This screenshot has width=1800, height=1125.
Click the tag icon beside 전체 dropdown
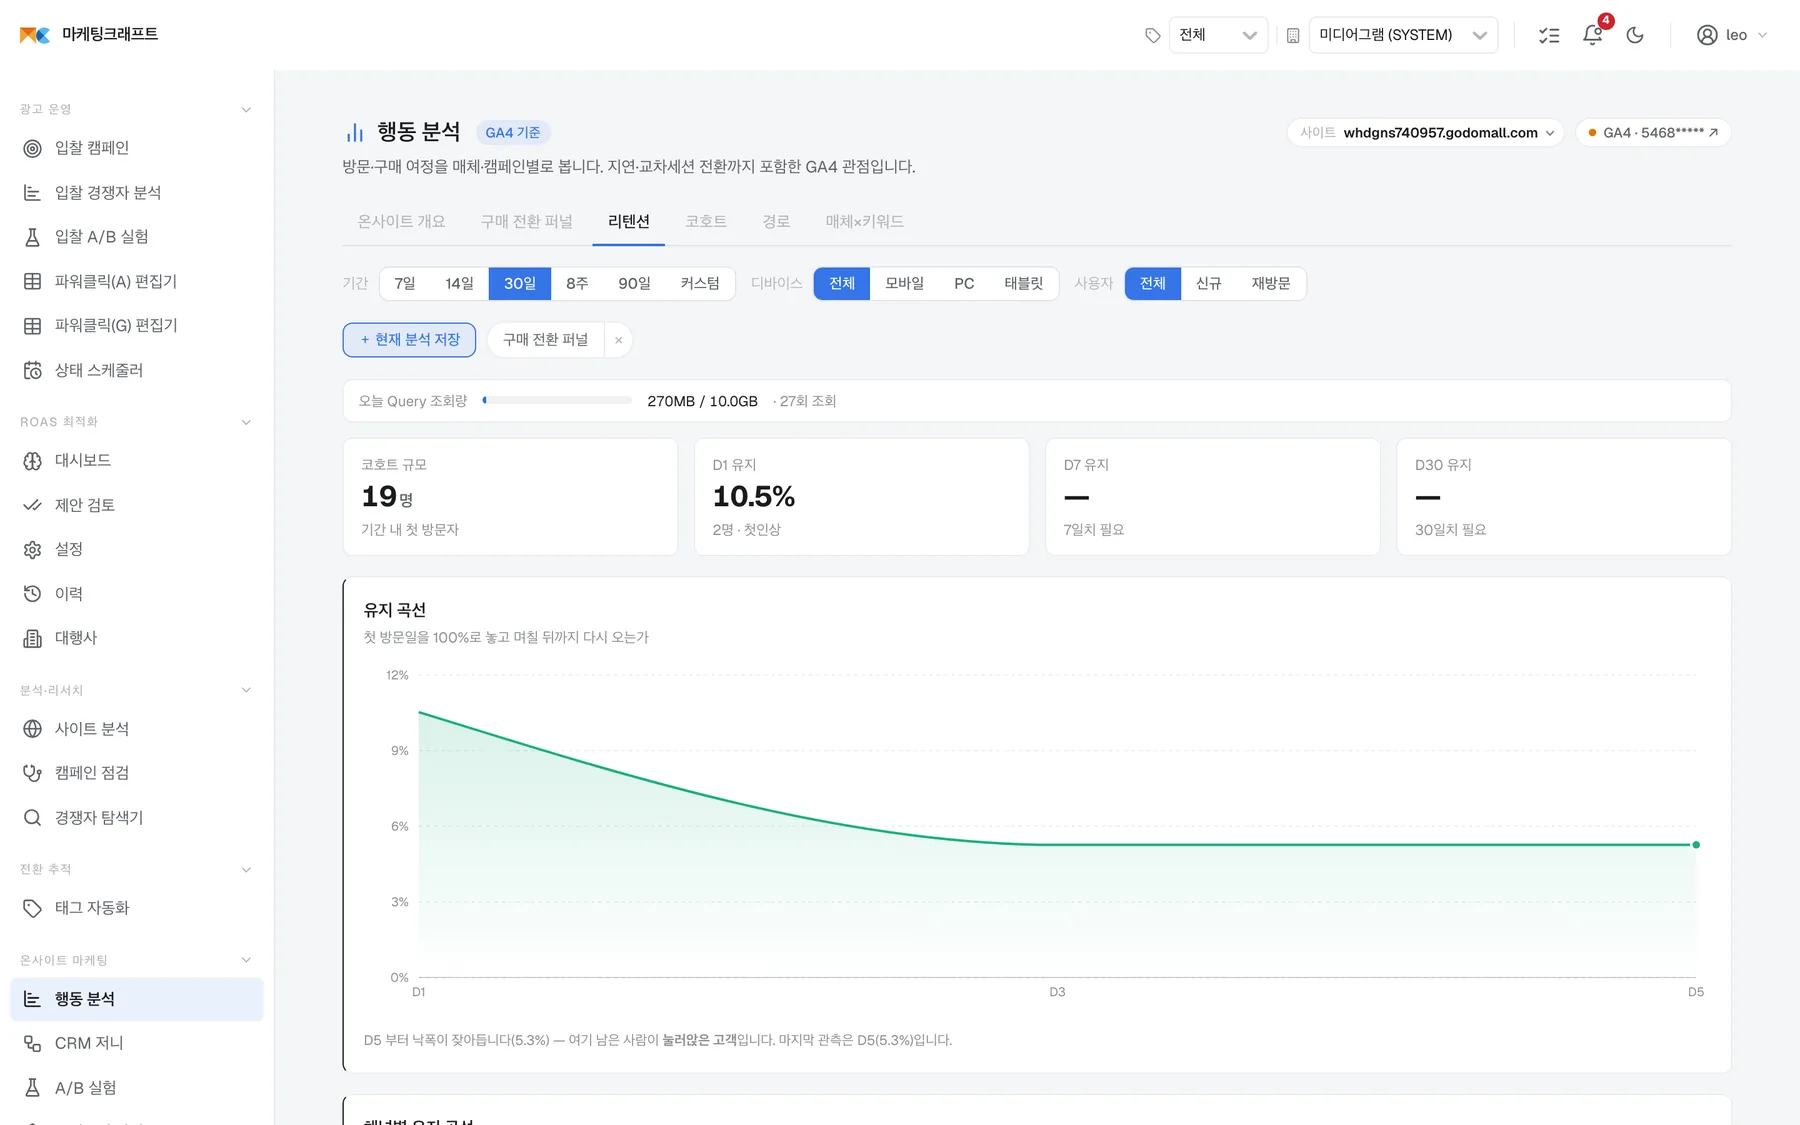(1153, 35)
